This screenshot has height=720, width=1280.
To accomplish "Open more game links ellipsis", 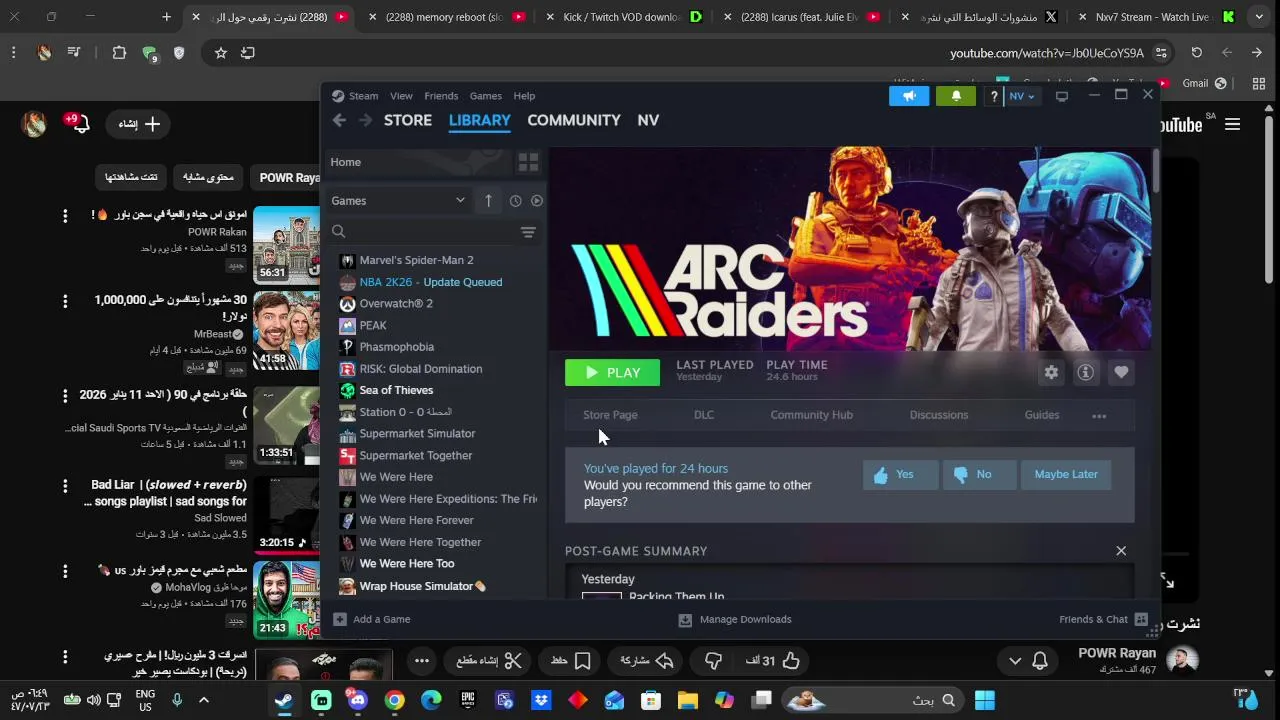I will coord(1099,416).
